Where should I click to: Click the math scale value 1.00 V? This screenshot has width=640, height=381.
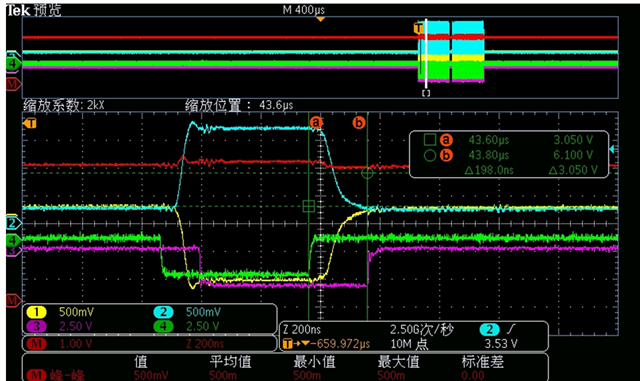point(76,344)
